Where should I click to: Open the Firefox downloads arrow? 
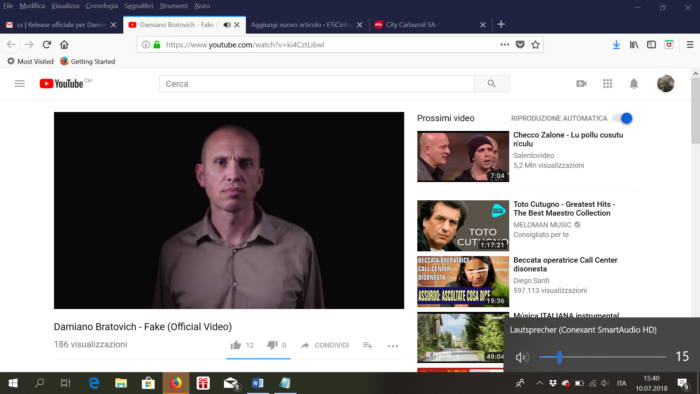click(616, 45)
